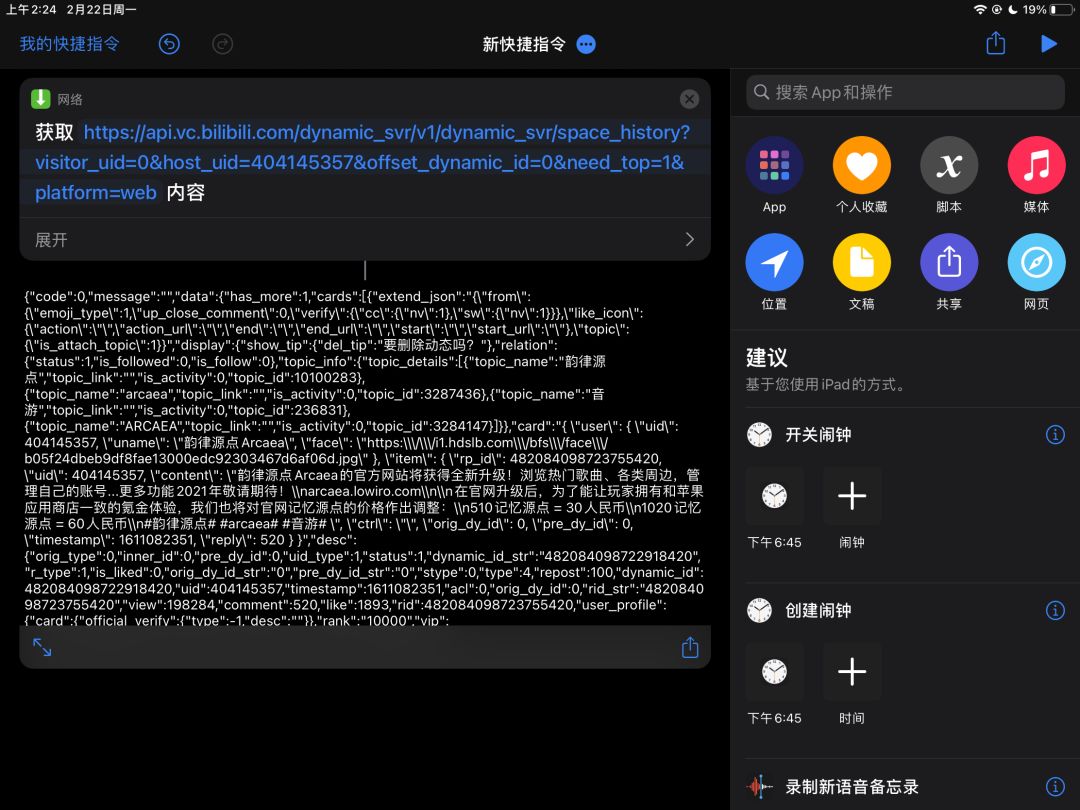Share the JSON result output
Viewport: 1080px width, 810px height.
point(689,647)
